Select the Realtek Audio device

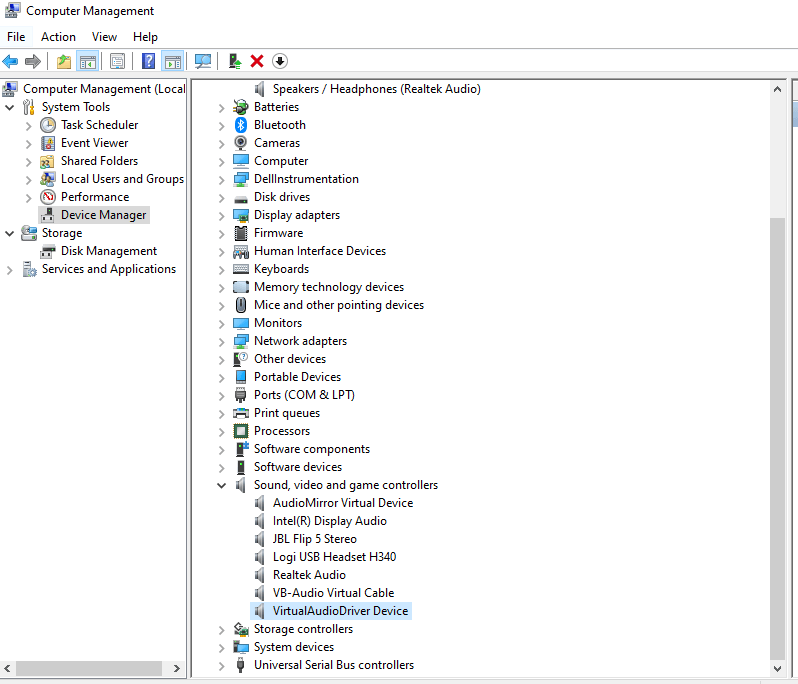point(309,575)
